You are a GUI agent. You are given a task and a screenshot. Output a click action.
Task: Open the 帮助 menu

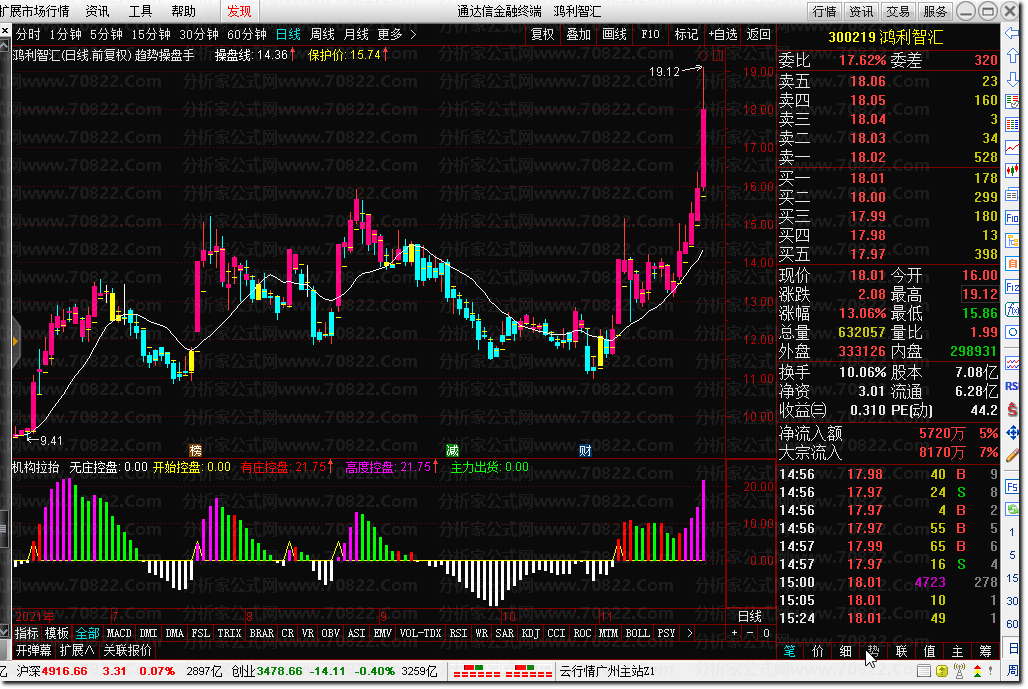click(184, 11)
